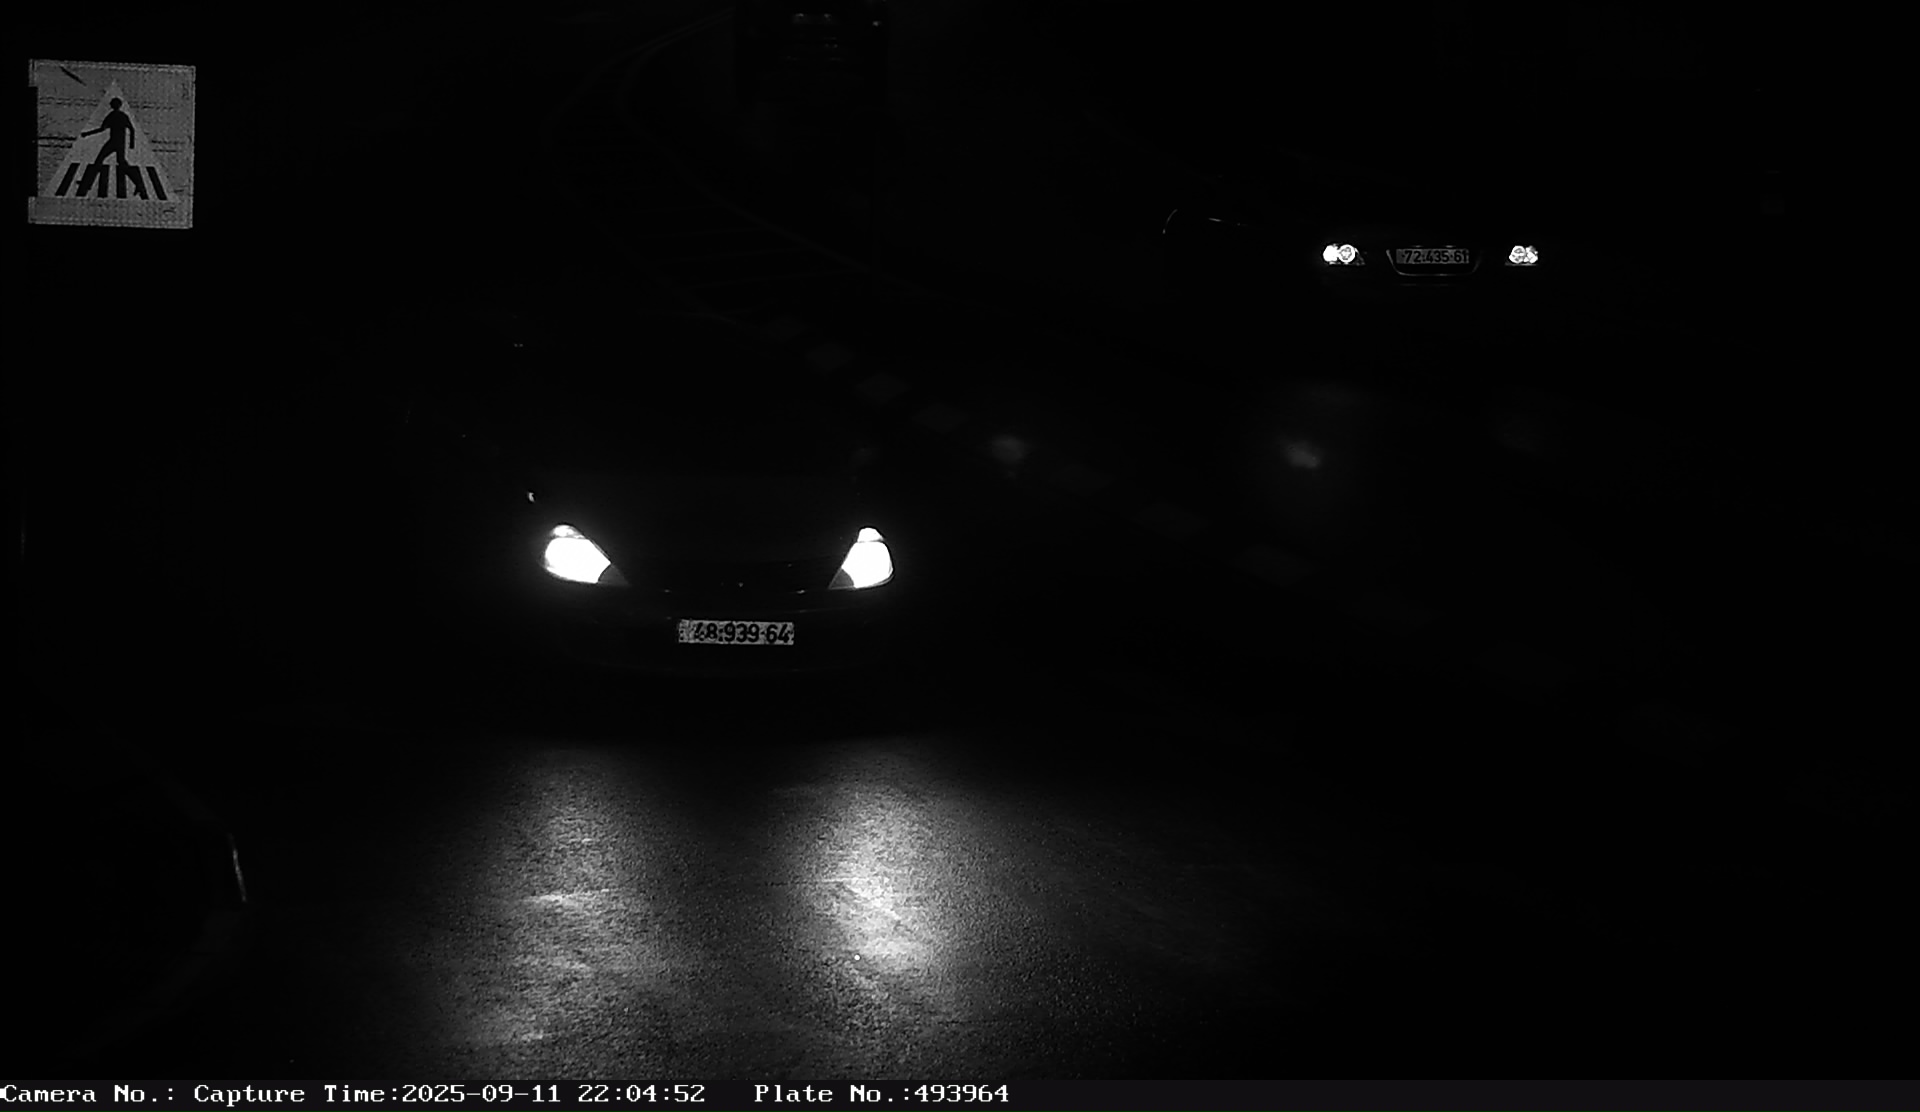Click the walking figure on crossing sign
The width and height of the screenshot is (1920, 1112).
point(114,128)
